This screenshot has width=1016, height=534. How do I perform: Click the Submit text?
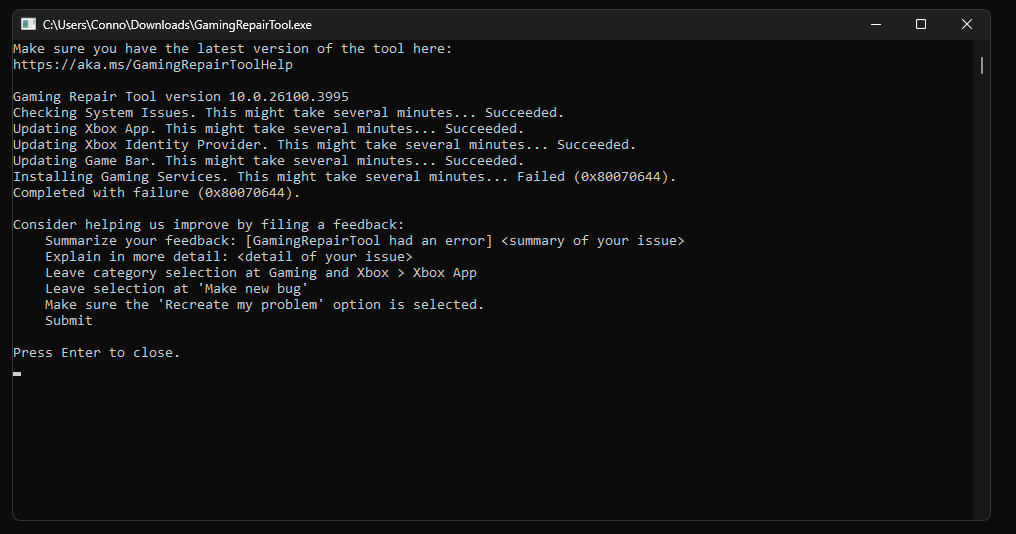(x=69, y=320)
